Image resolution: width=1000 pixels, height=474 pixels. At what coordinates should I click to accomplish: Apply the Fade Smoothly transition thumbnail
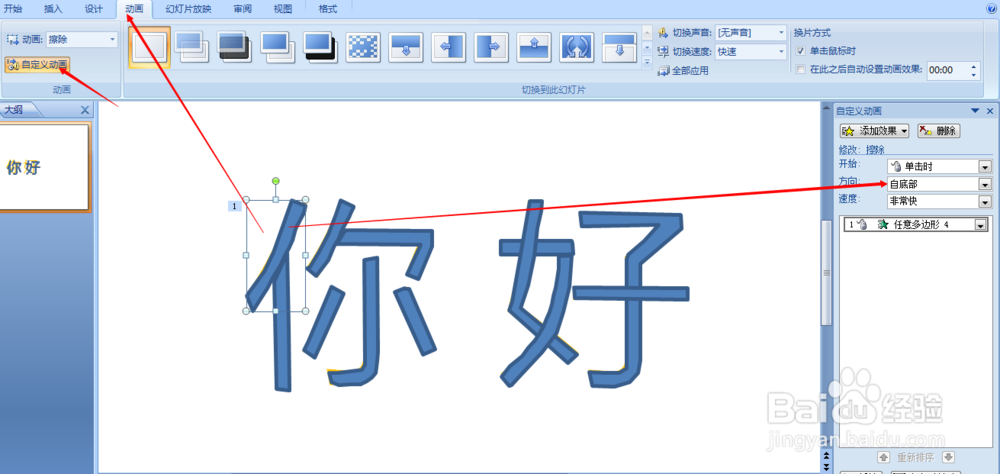click(193, 48)
